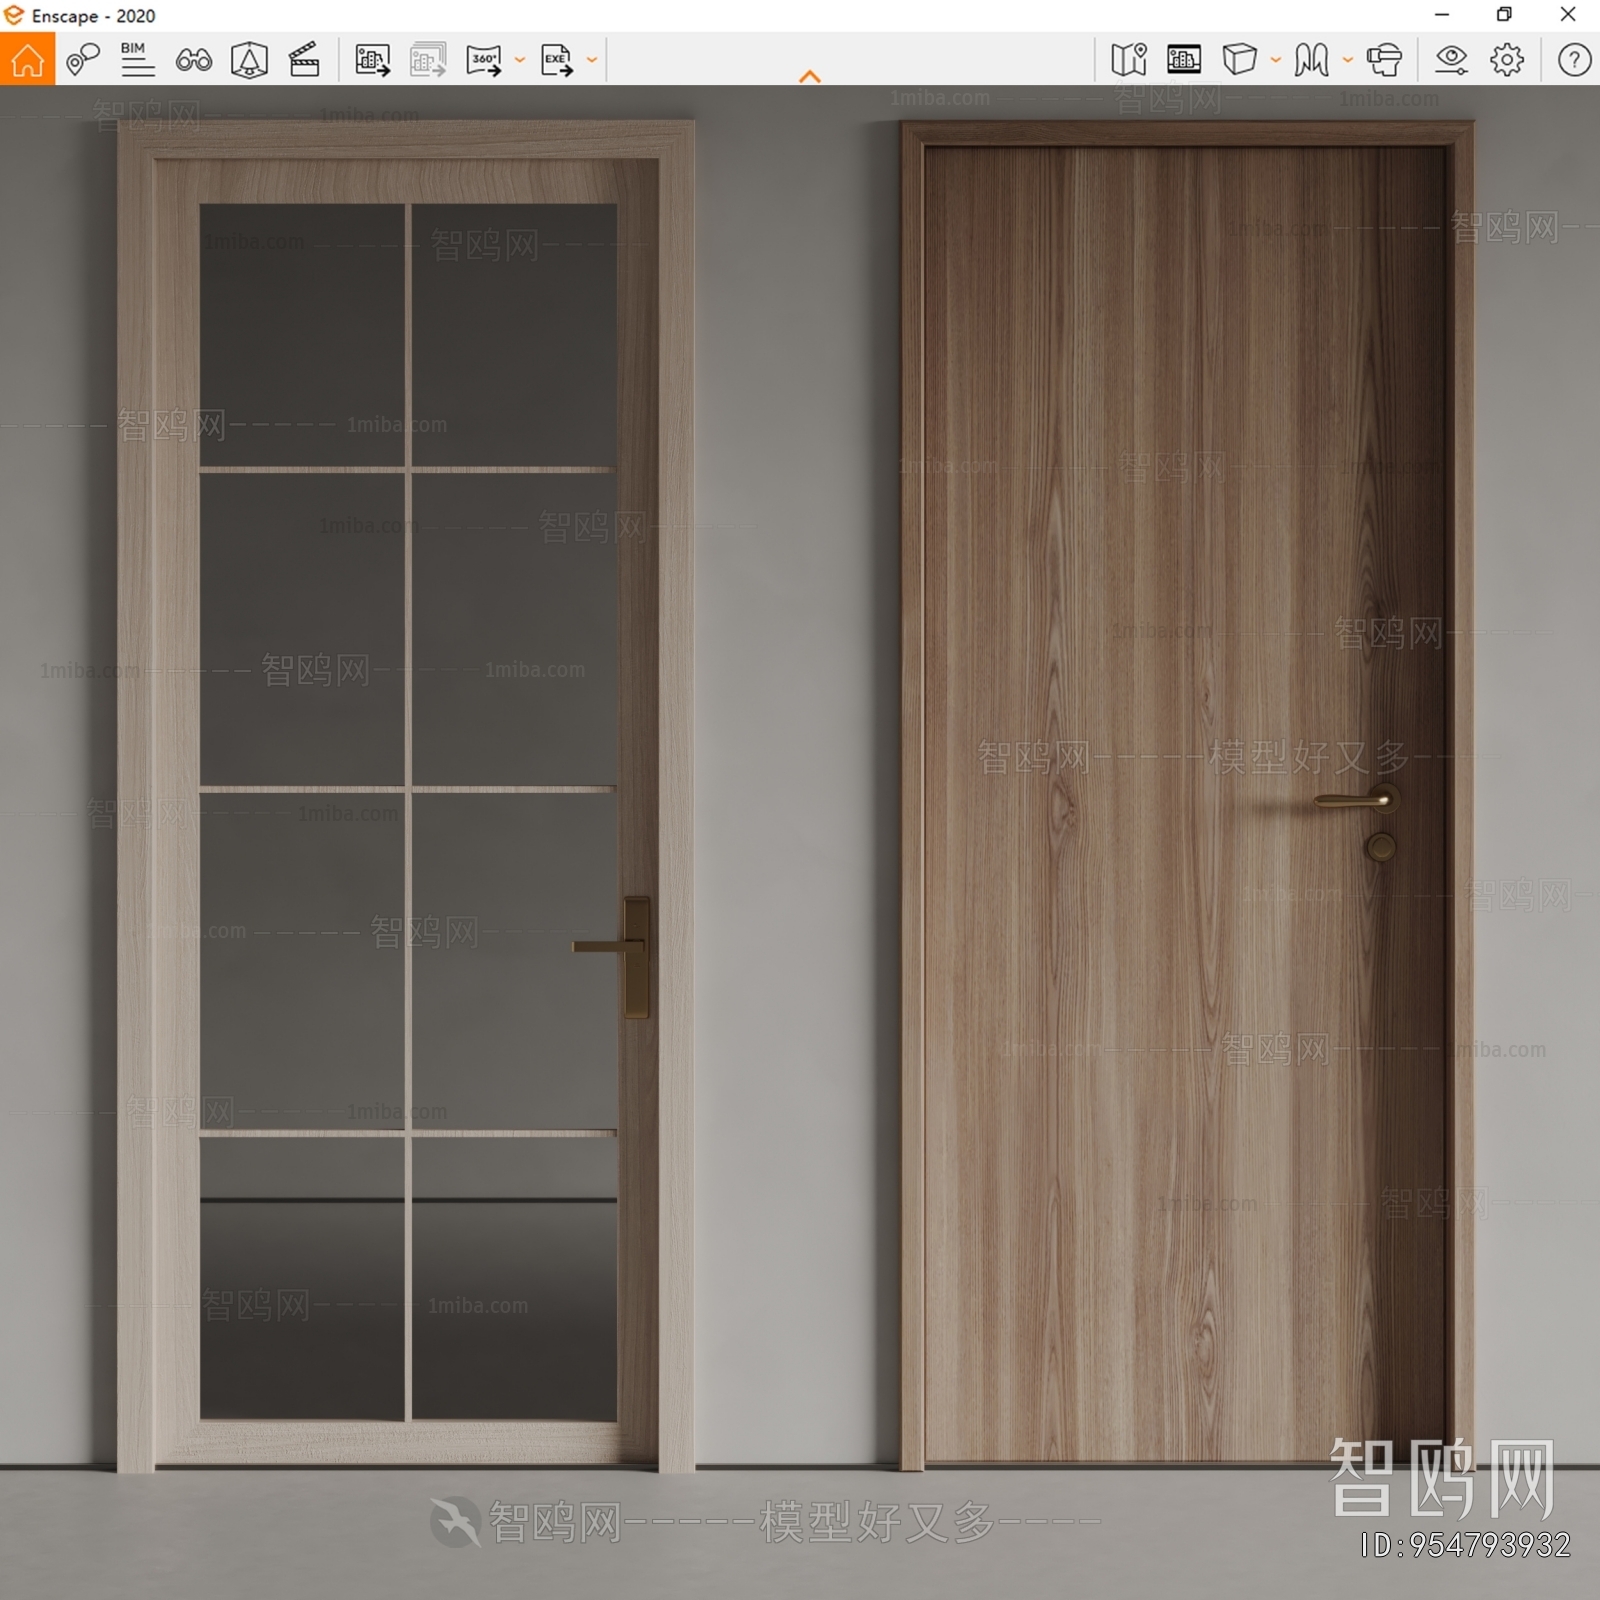Open Manage Views with binoculars icon
Screen dimensions: 1600x1600
pyautogui.click(x=193, y=60)
